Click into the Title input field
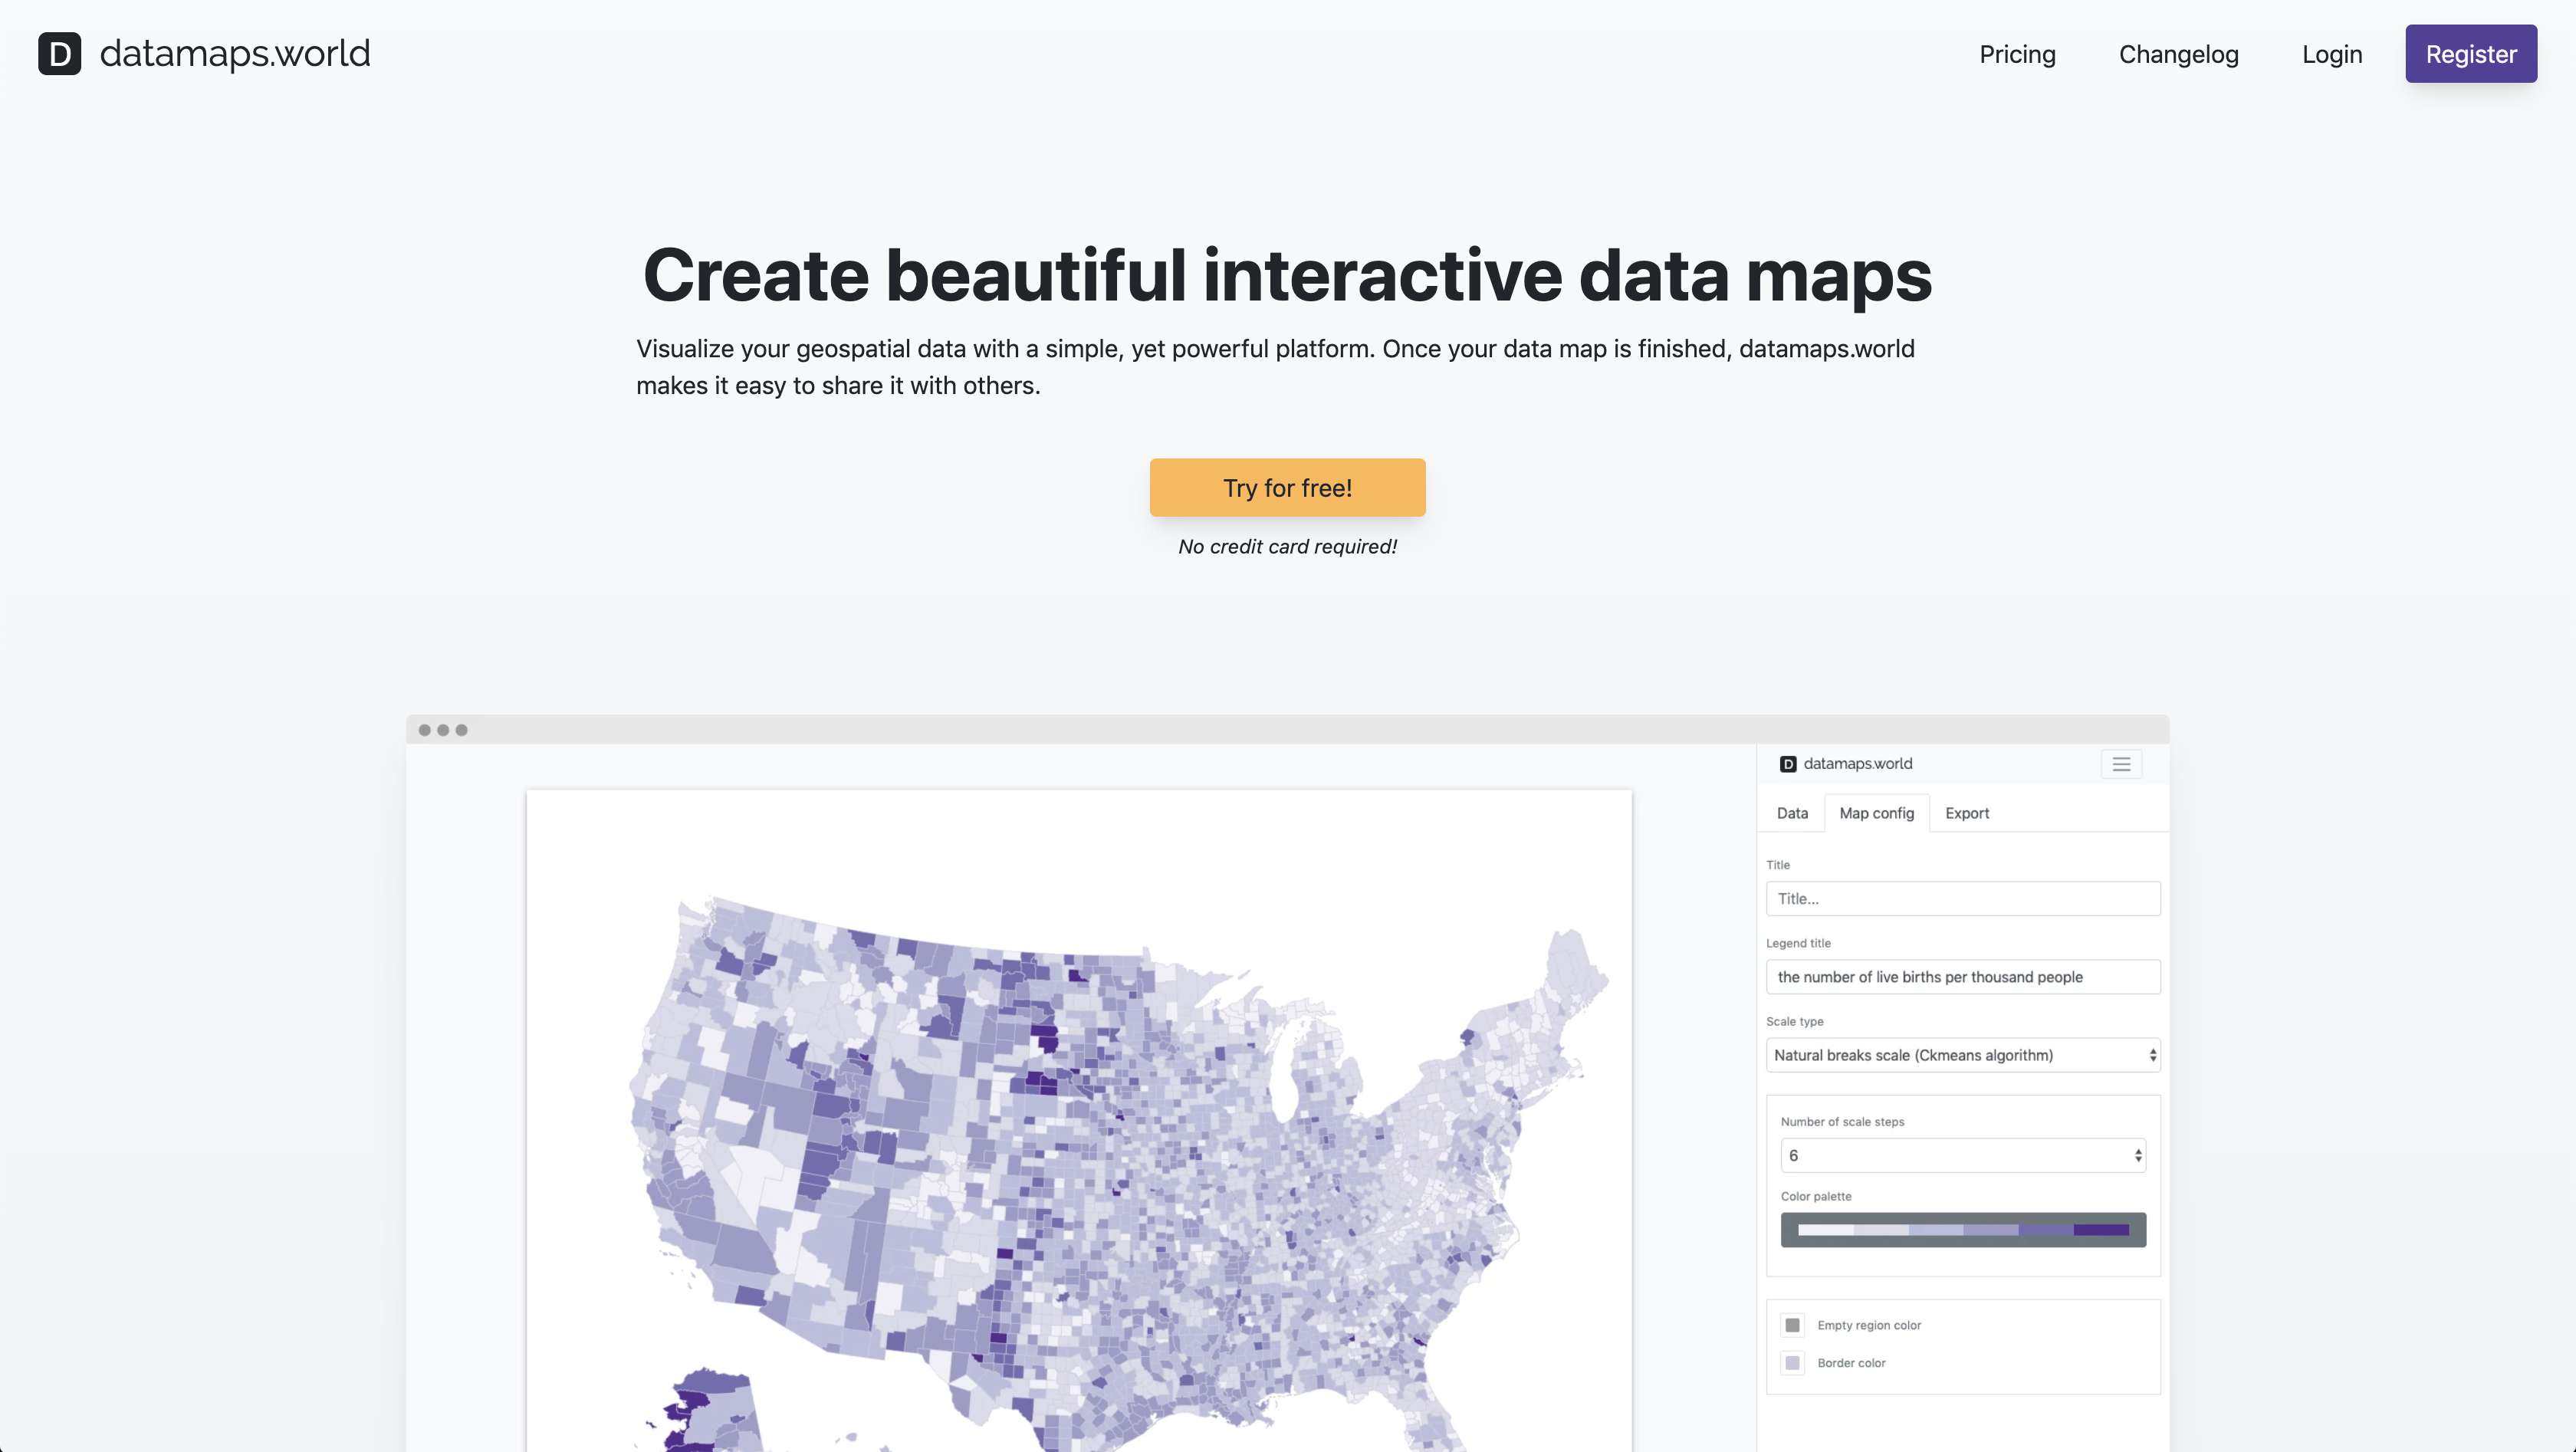This screenshot has height=1452, width=2576. 1962,898
